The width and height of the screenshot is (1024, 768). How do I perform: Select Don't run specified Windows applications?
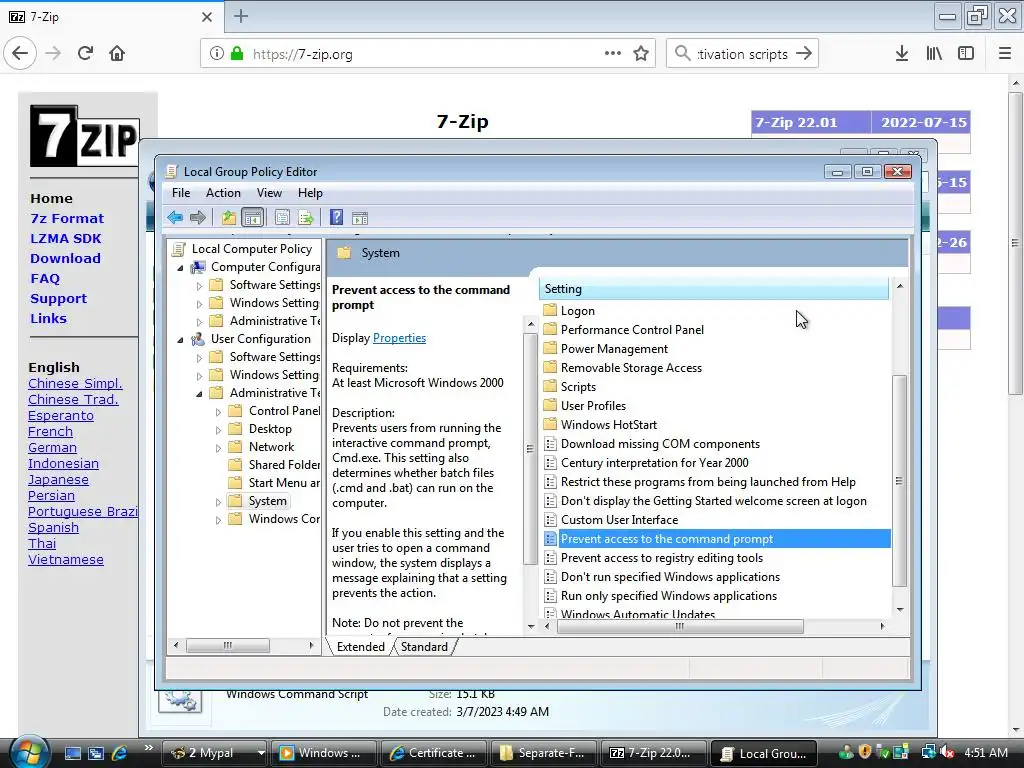click(670, 577)
